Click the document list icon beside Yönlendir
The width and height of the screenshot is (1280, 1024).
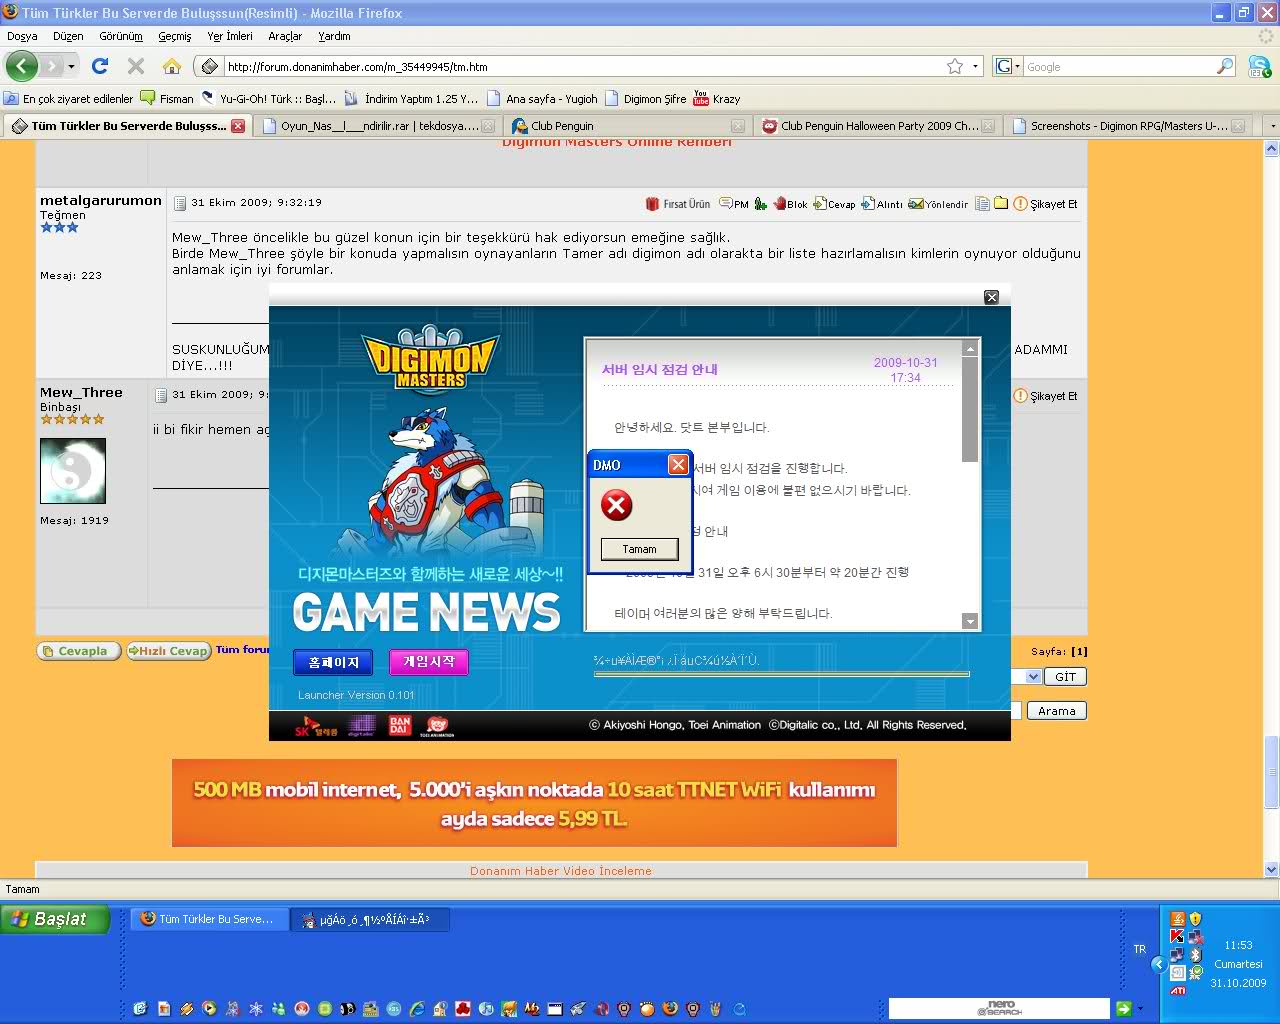pos(983,203)
